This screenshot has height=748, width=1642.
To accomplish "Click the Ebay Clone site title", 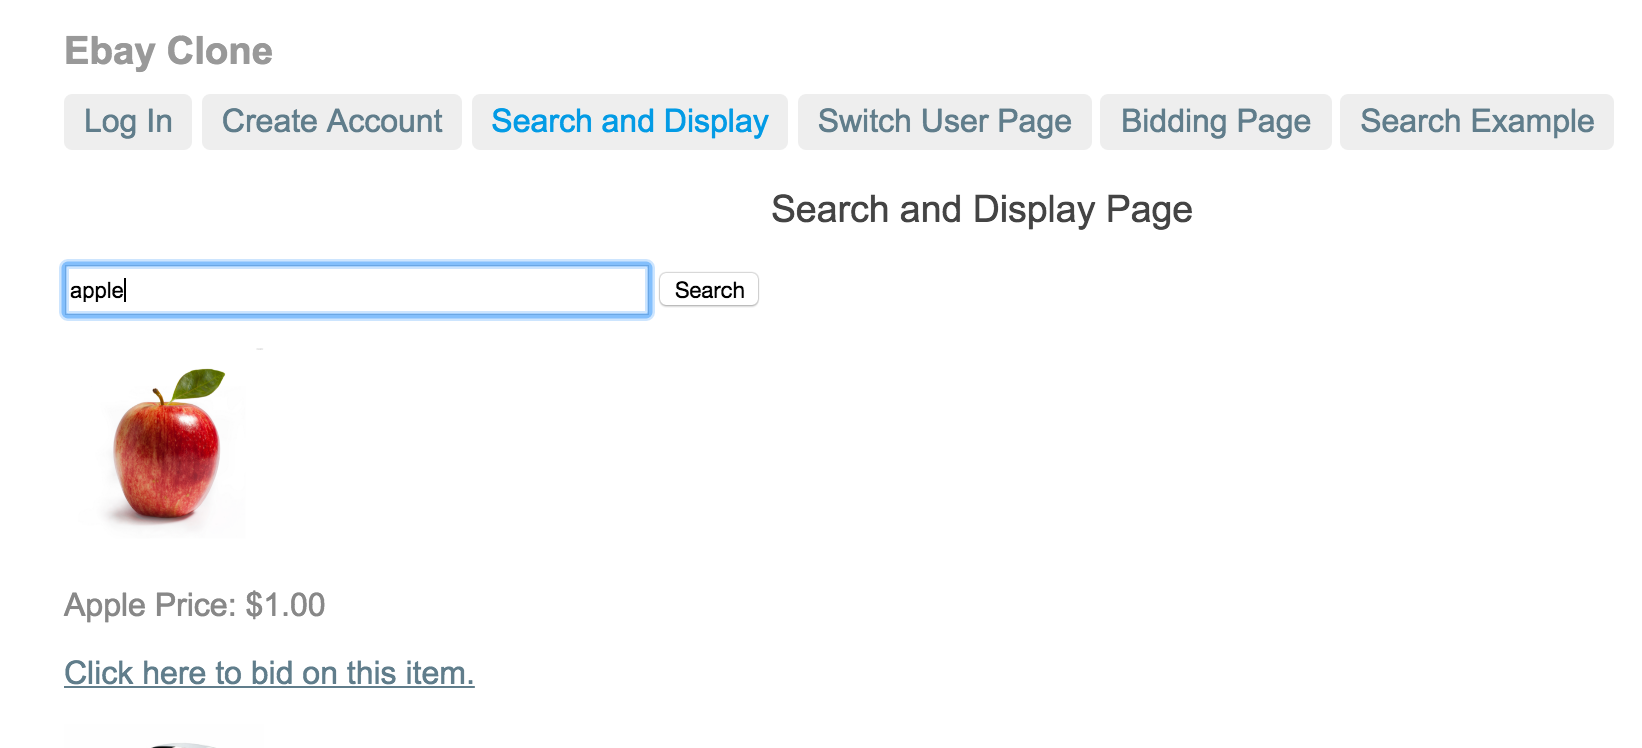I will [168, 51].
